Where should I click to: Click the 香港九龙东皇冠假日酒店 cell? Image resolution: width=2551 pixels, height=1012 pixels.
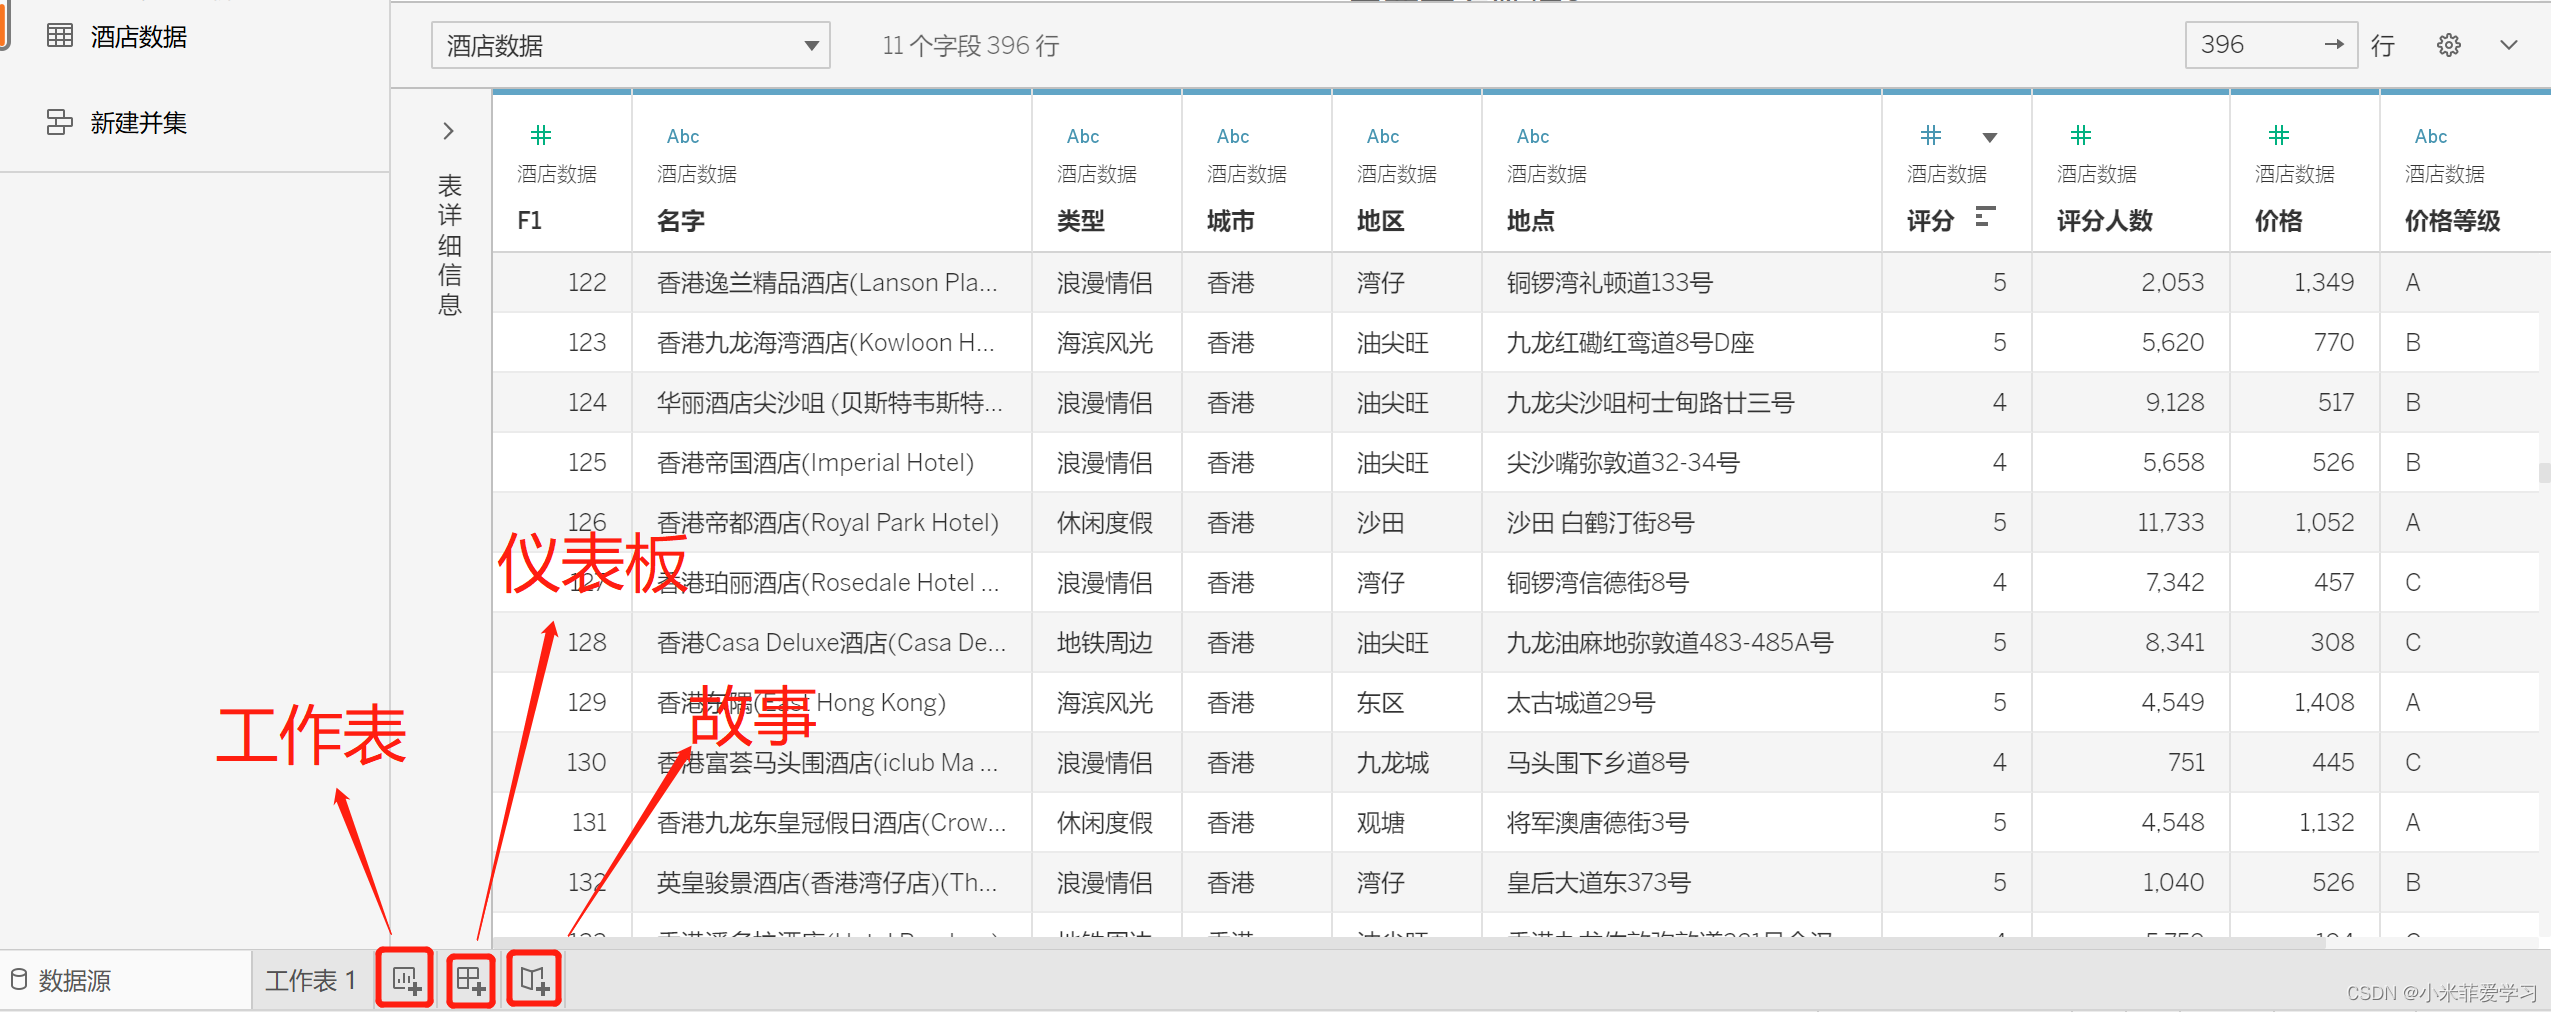831,823
